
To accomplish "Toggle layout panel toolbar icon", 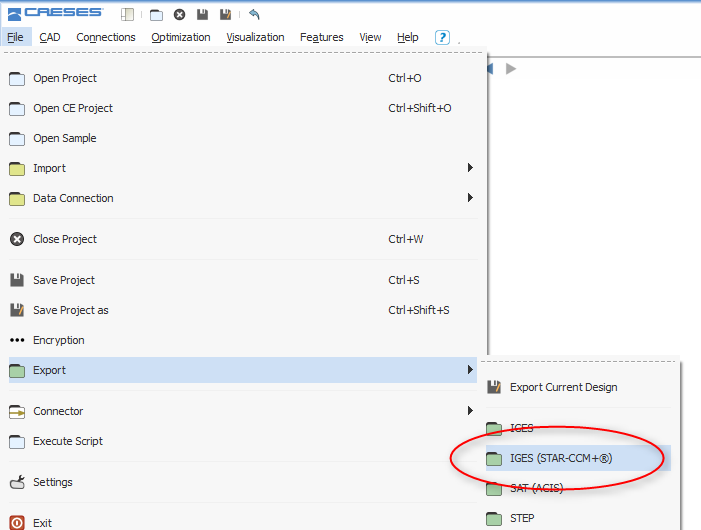I will click(x=127, y=15).
